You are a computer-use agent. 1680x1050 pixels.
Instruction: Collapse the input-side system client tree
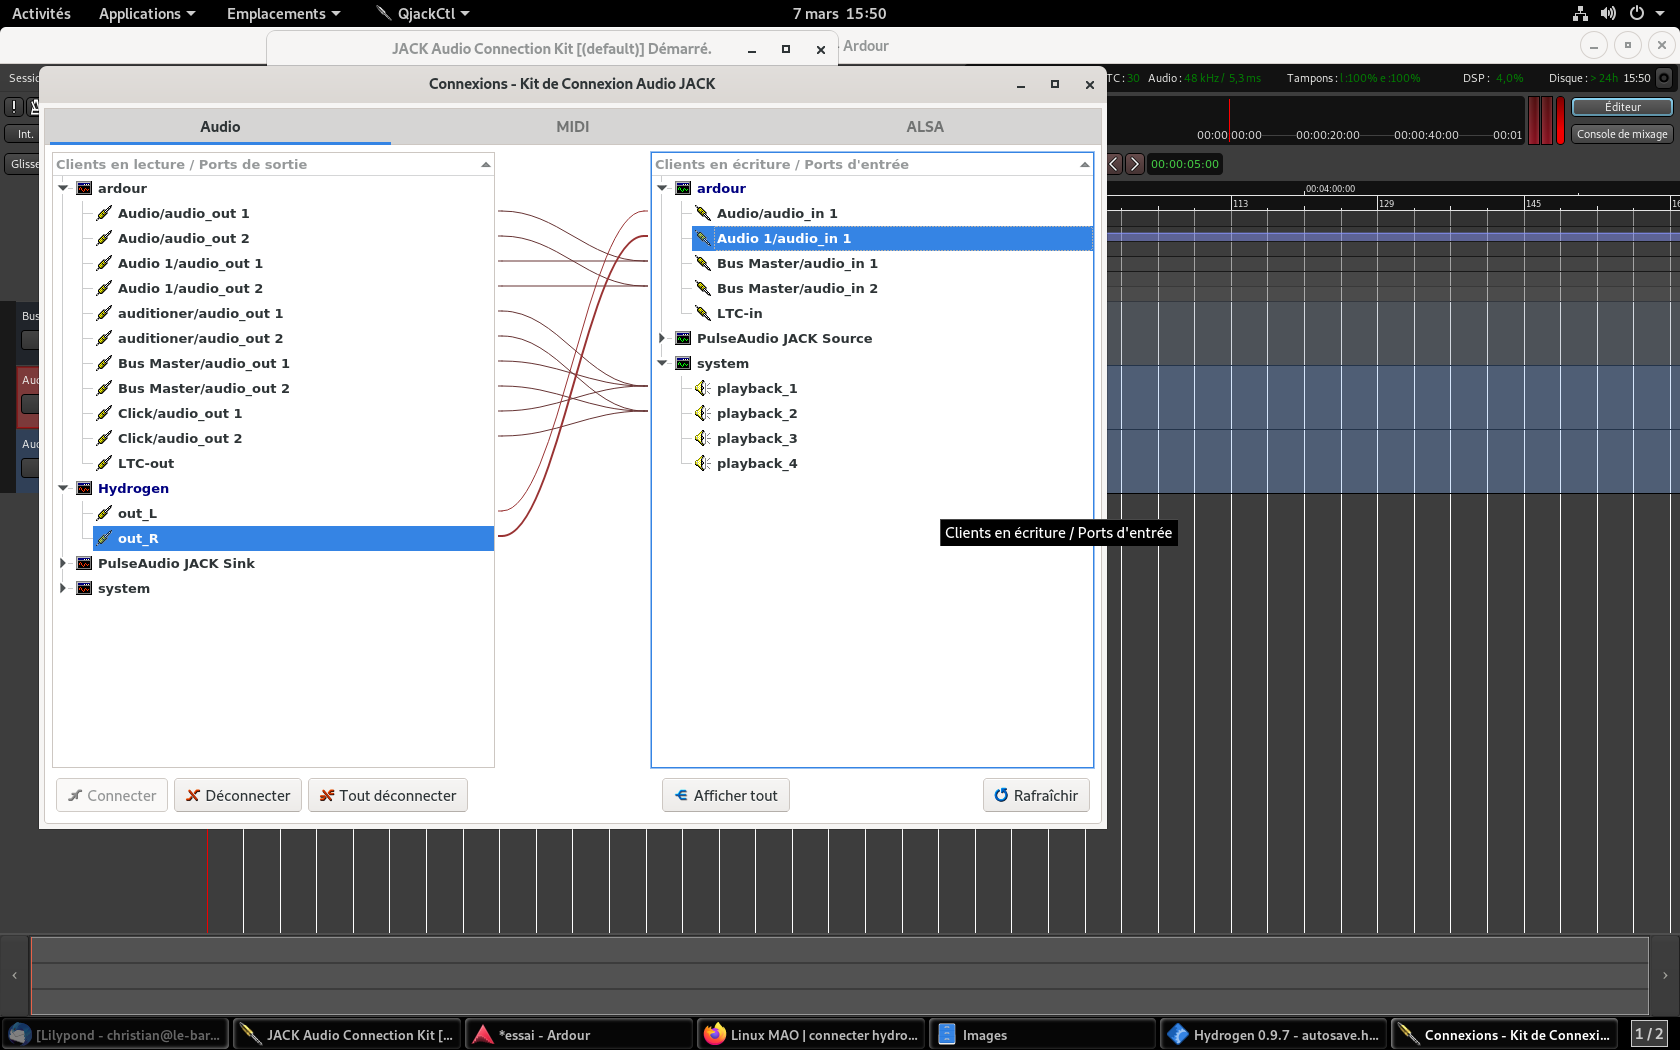pyautogui.click(x=662, y=363)
